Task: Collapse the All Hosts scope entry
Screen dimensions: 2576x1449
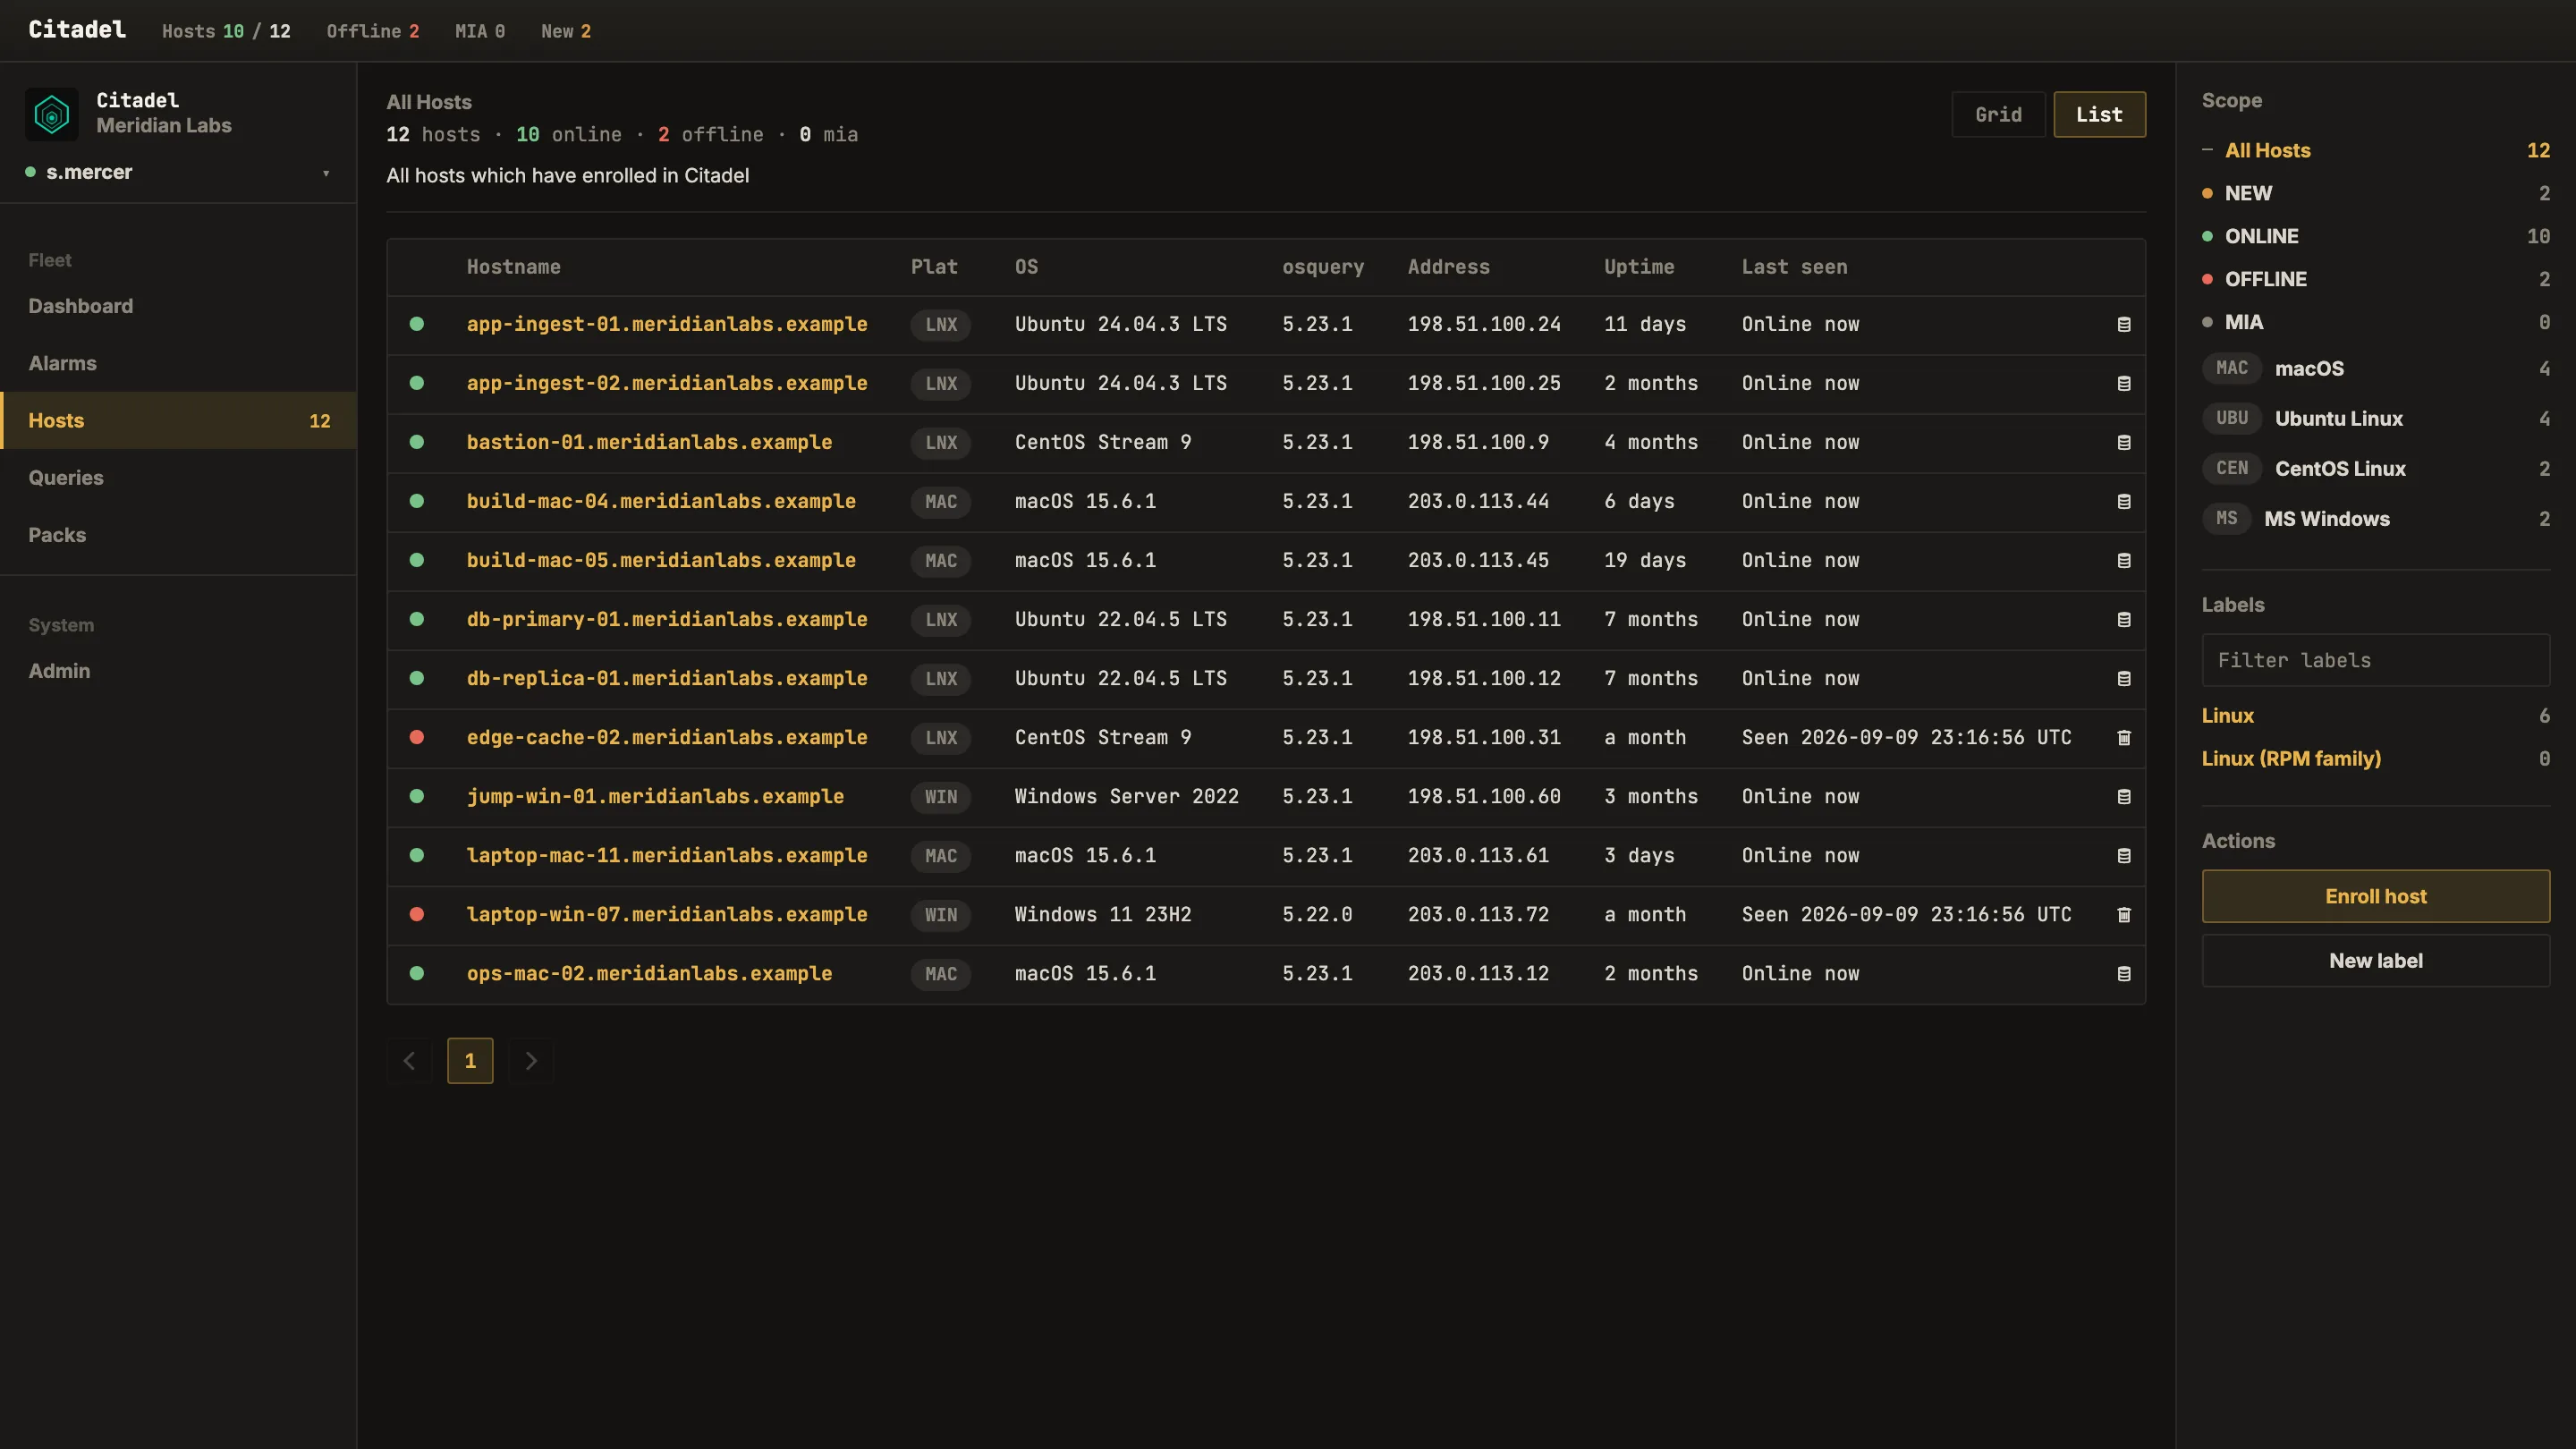Action: tap(2207, 150)
